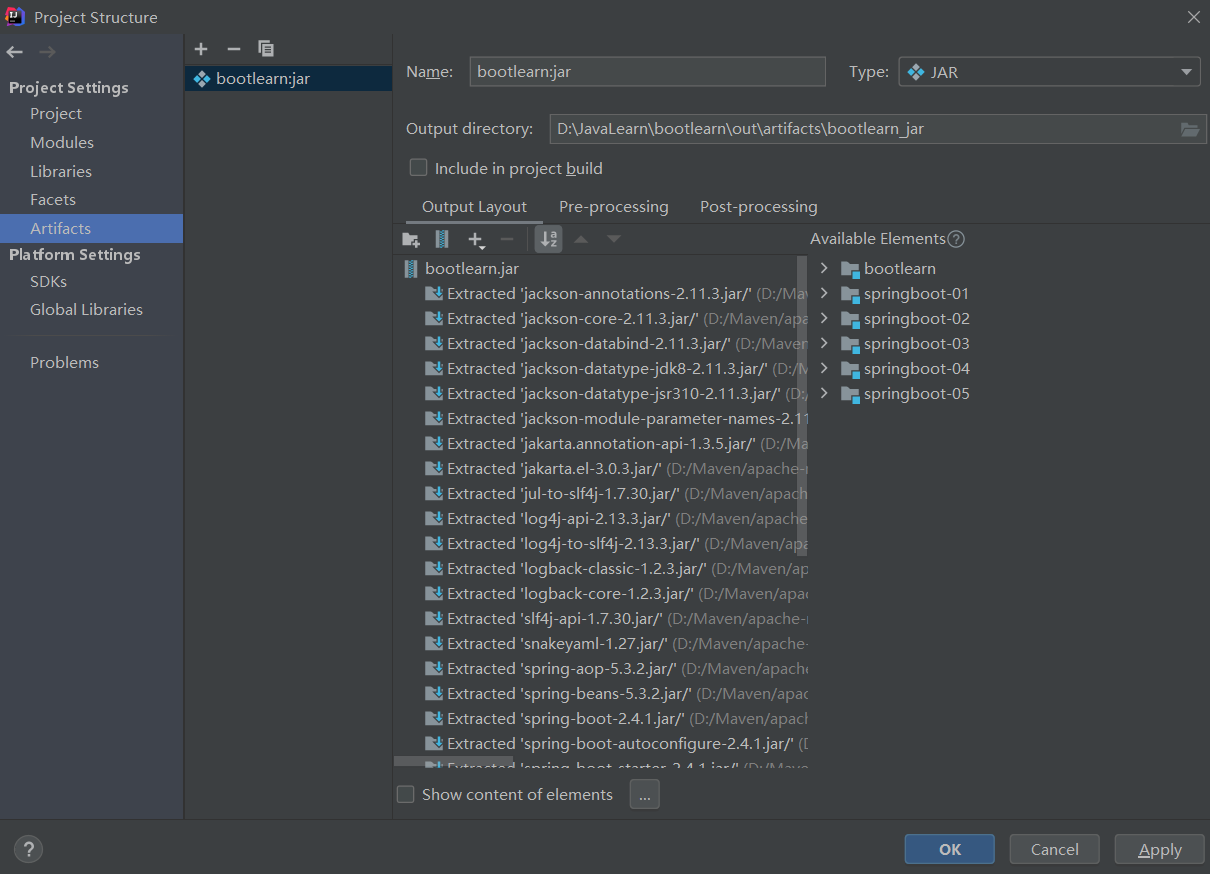Click the Apply button
This screenshot has width=1210, height=874.
1160,849
